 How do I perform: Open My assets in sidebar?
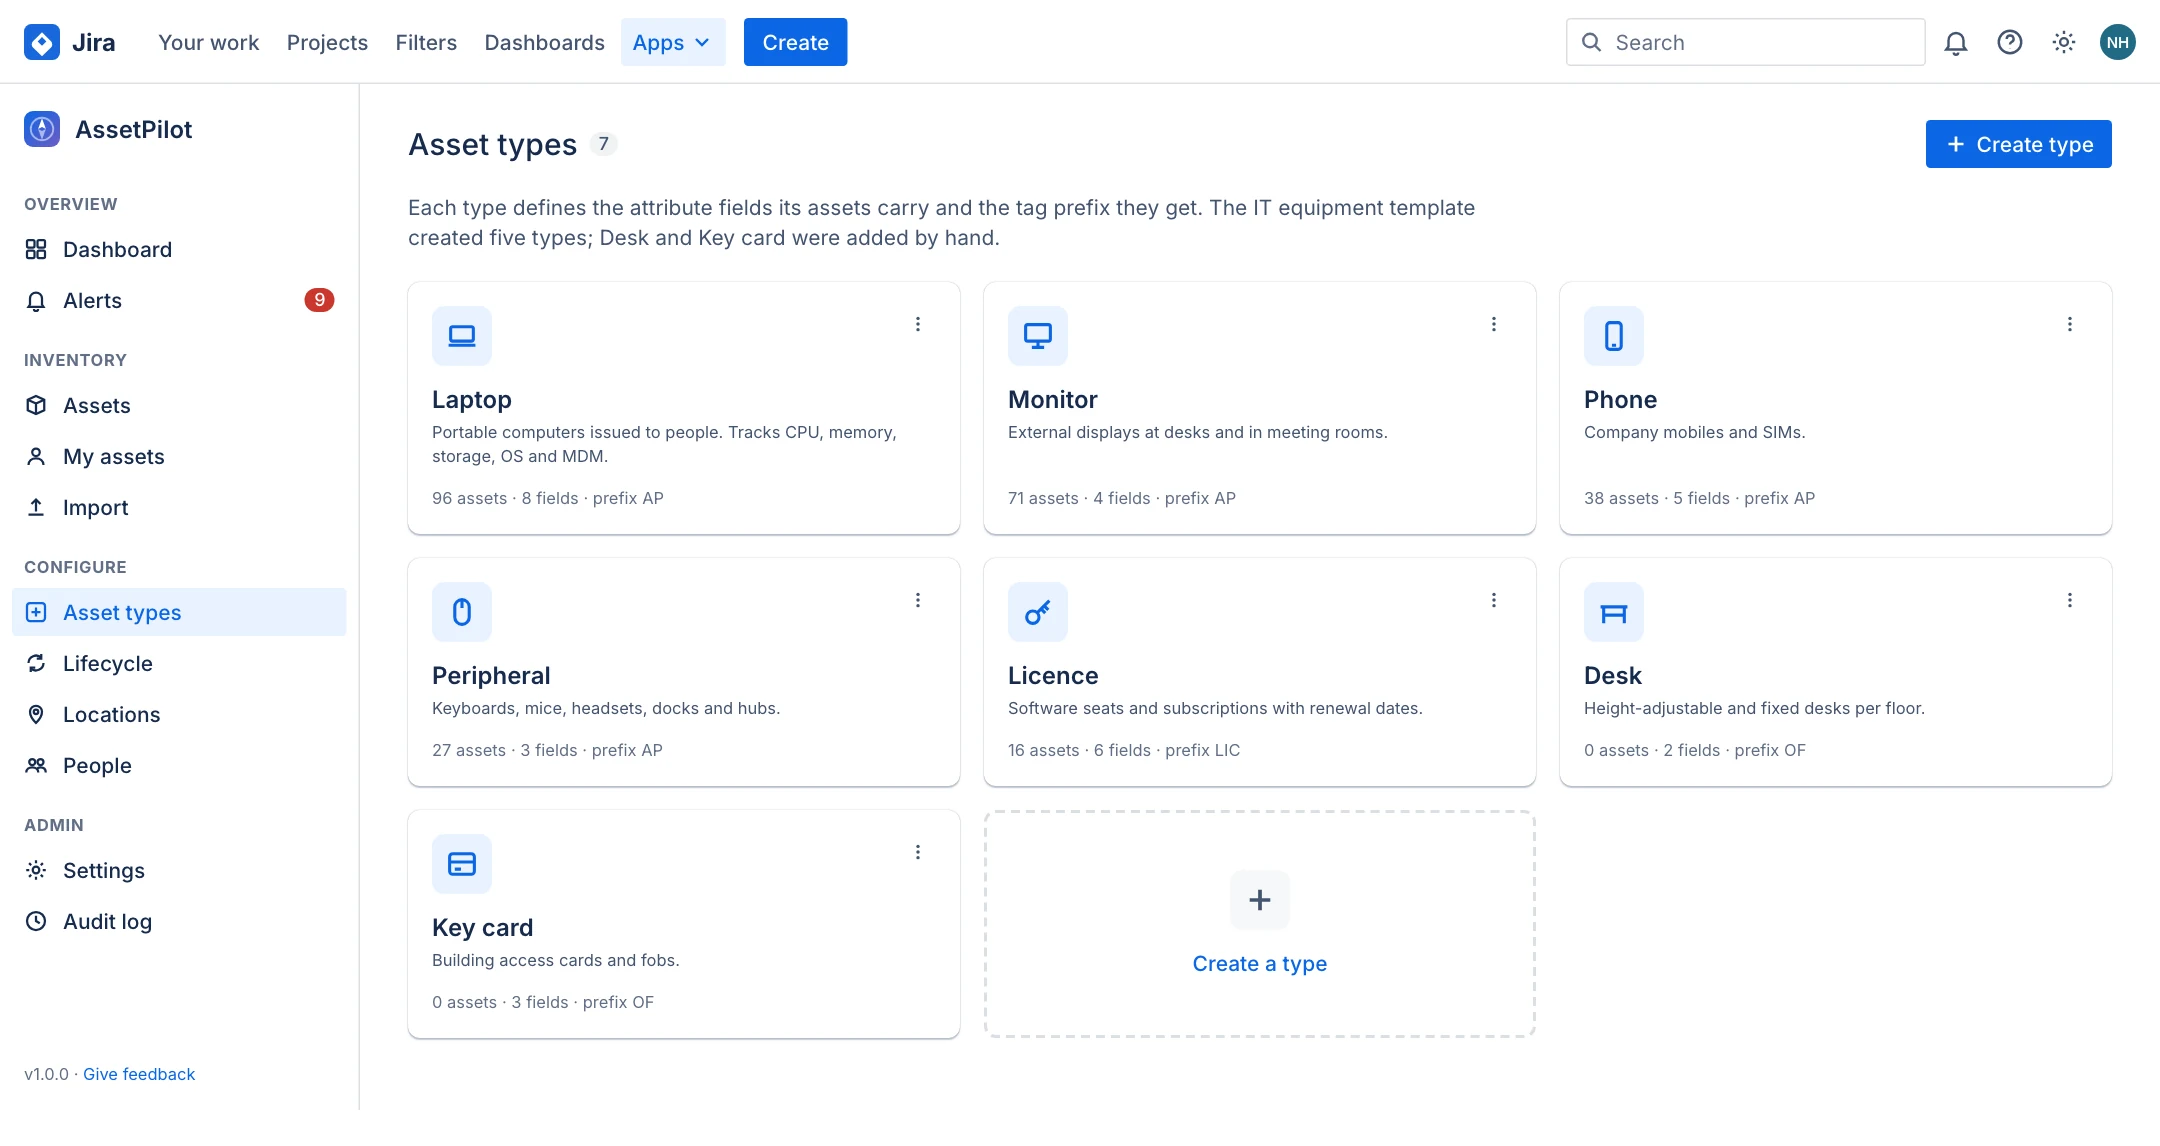click(179, 456)
